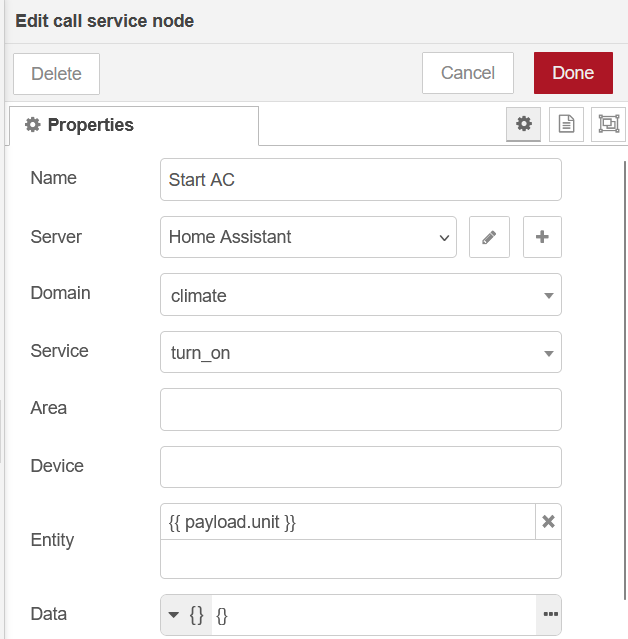Change the Data type selector to another type

coord(186,615)
